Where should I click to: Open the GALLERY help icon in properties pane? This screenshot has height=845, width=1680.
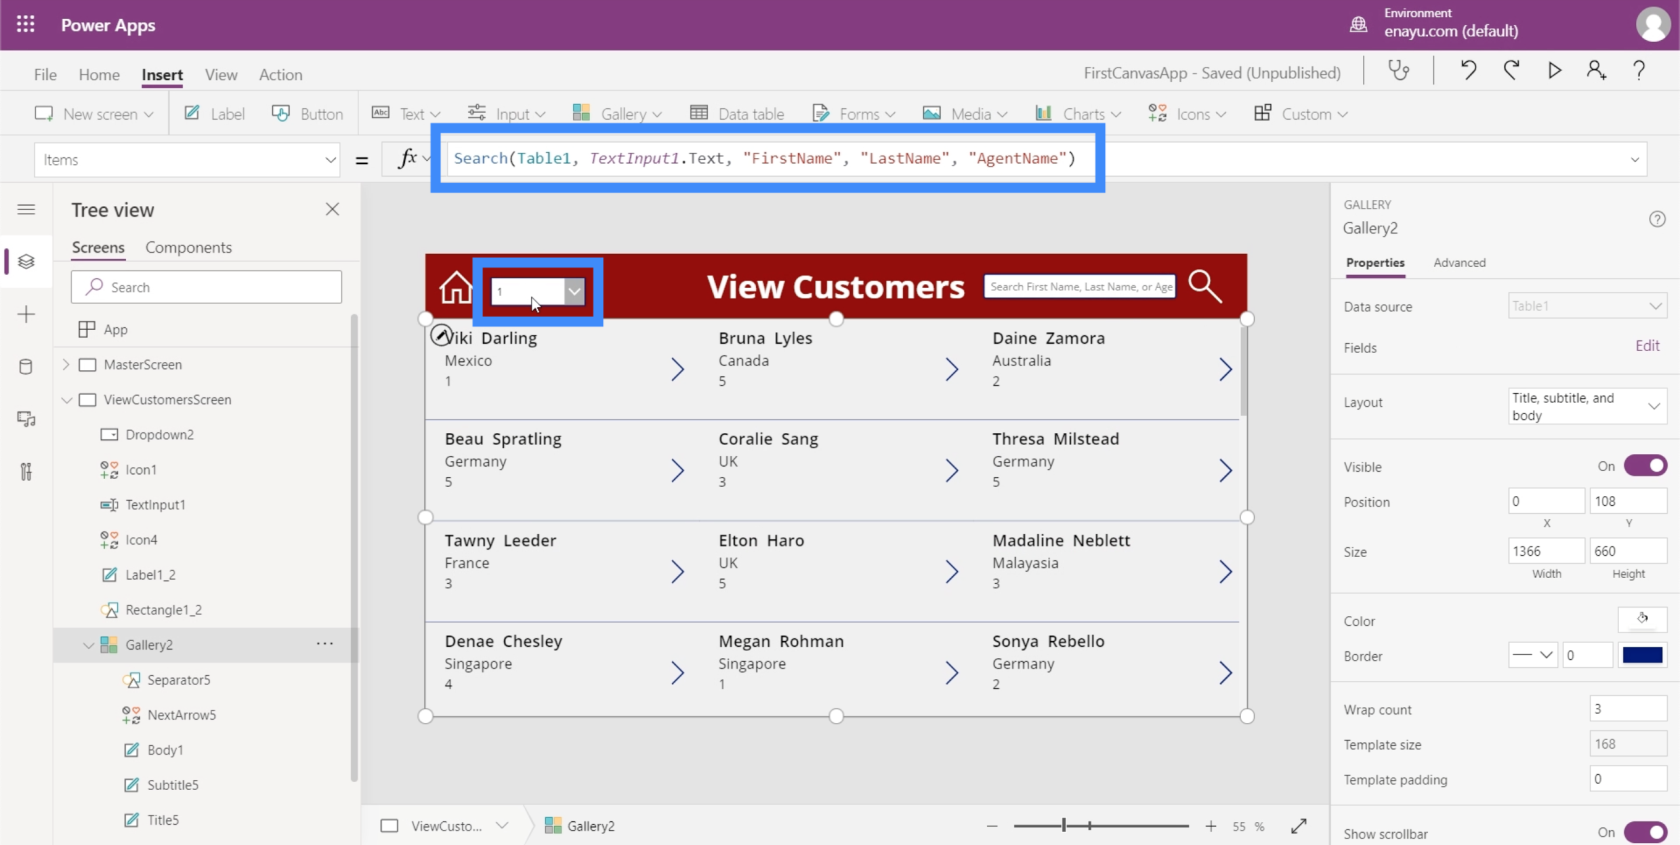[x=1657, y=219]
